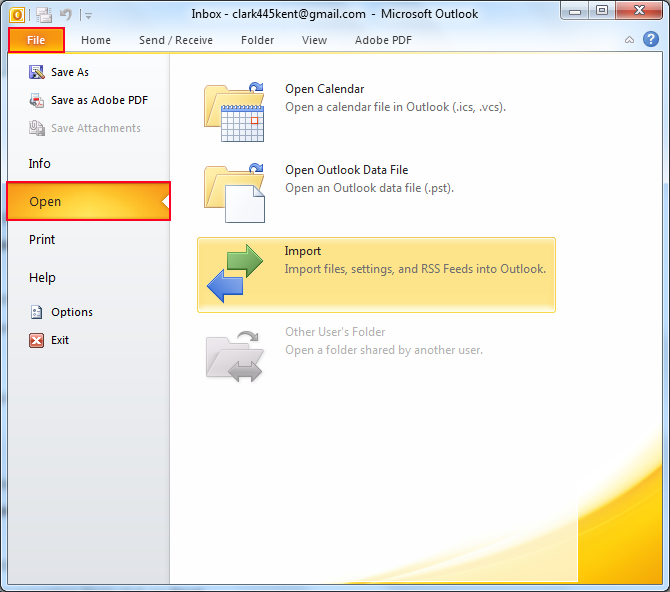Open the File tab
The width and height of the screenshot is (670, 592).
36,40
